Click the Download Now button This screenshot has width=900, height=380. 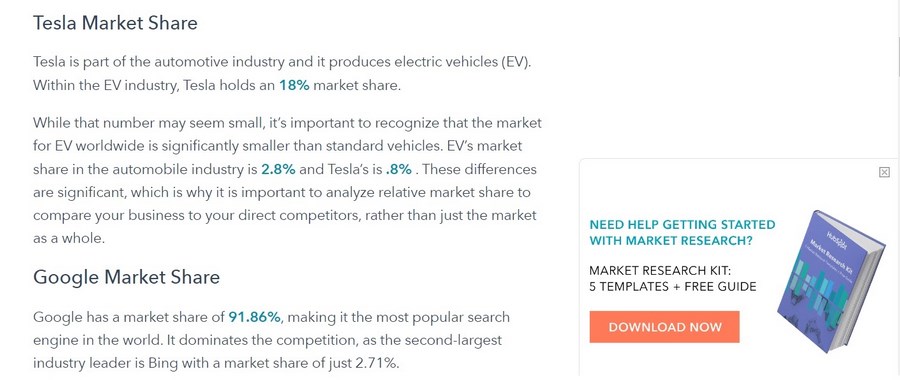(x=664, y=327)
